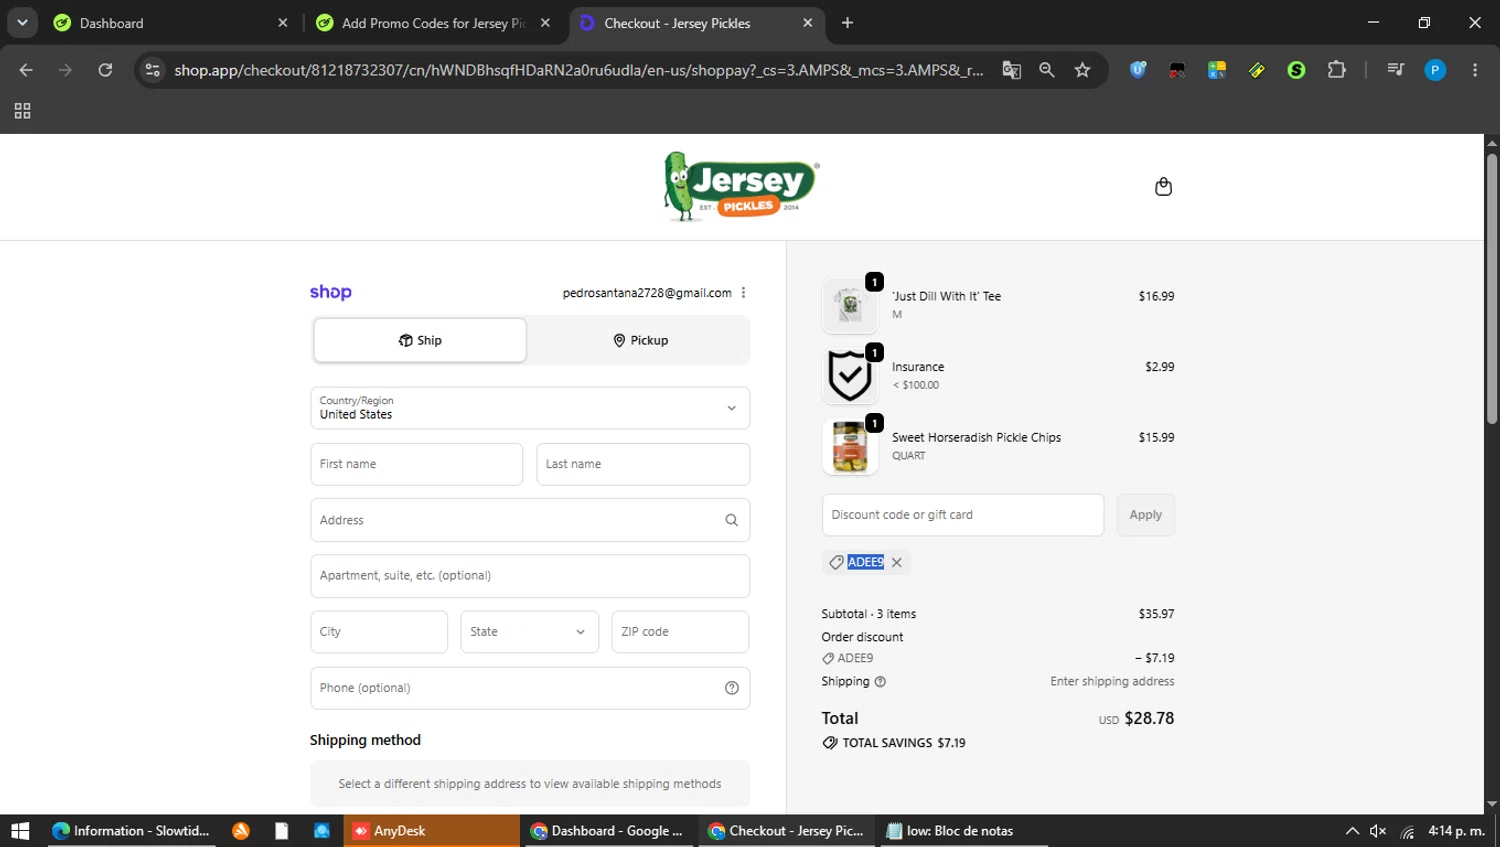The height and width of the screenshot is (847, 1500).
Task: Click the green tag extension icon
Action: pos(1257,70)
